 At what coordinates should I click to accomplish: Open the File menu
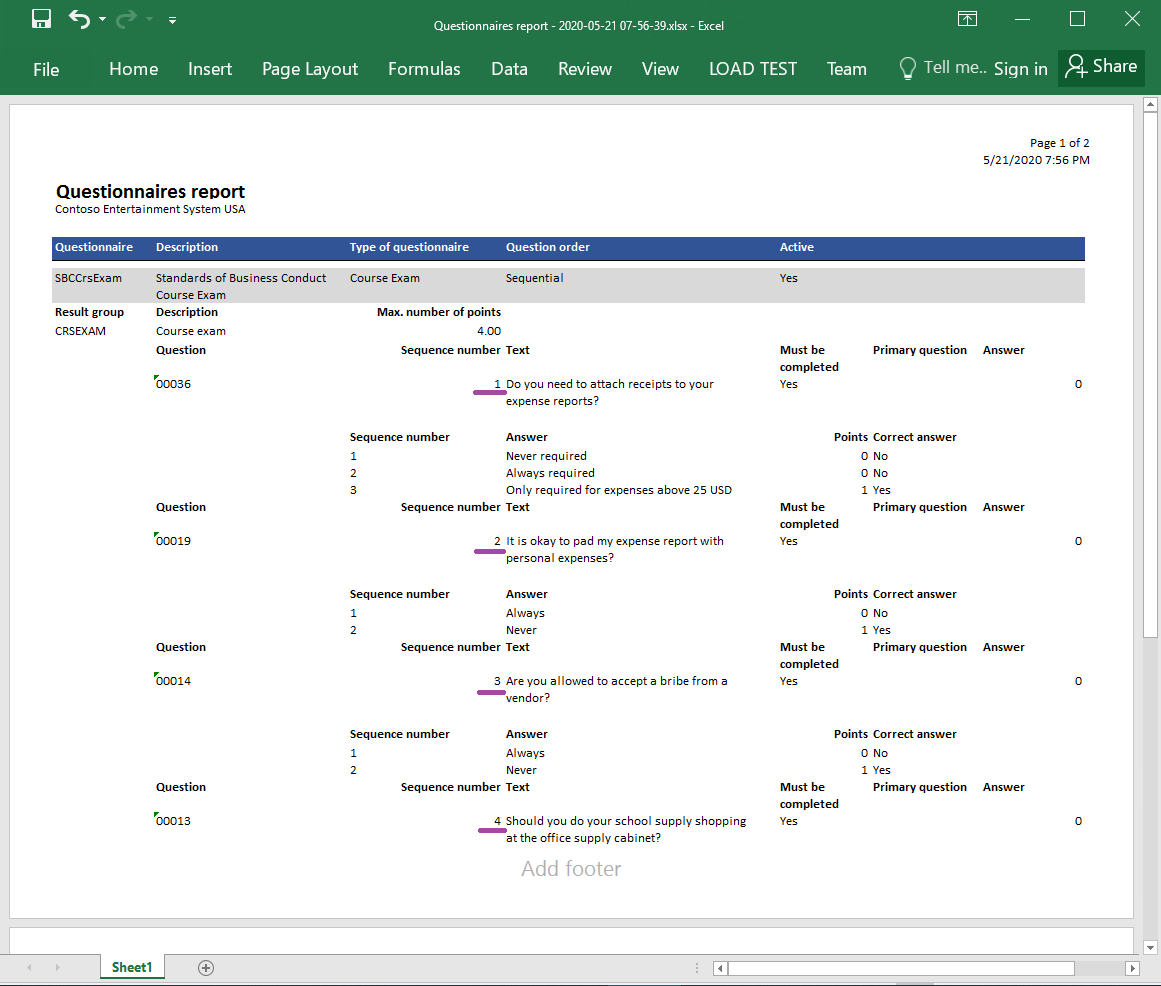[46, 68]
